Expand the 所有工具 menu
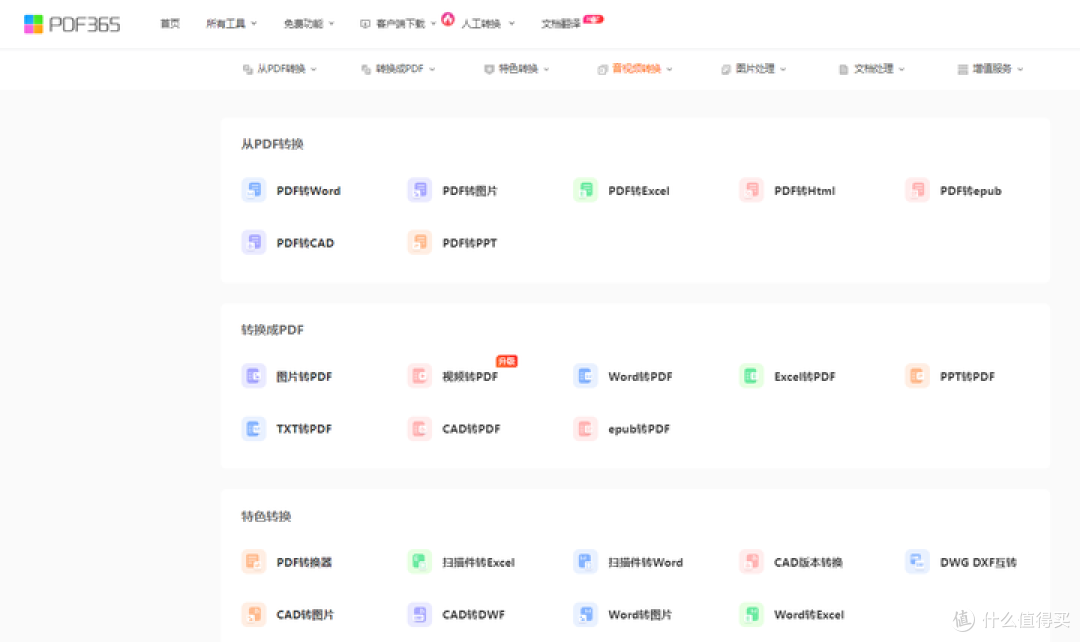The height and width of the screenshot is (642, 1080). coord(231,23)
